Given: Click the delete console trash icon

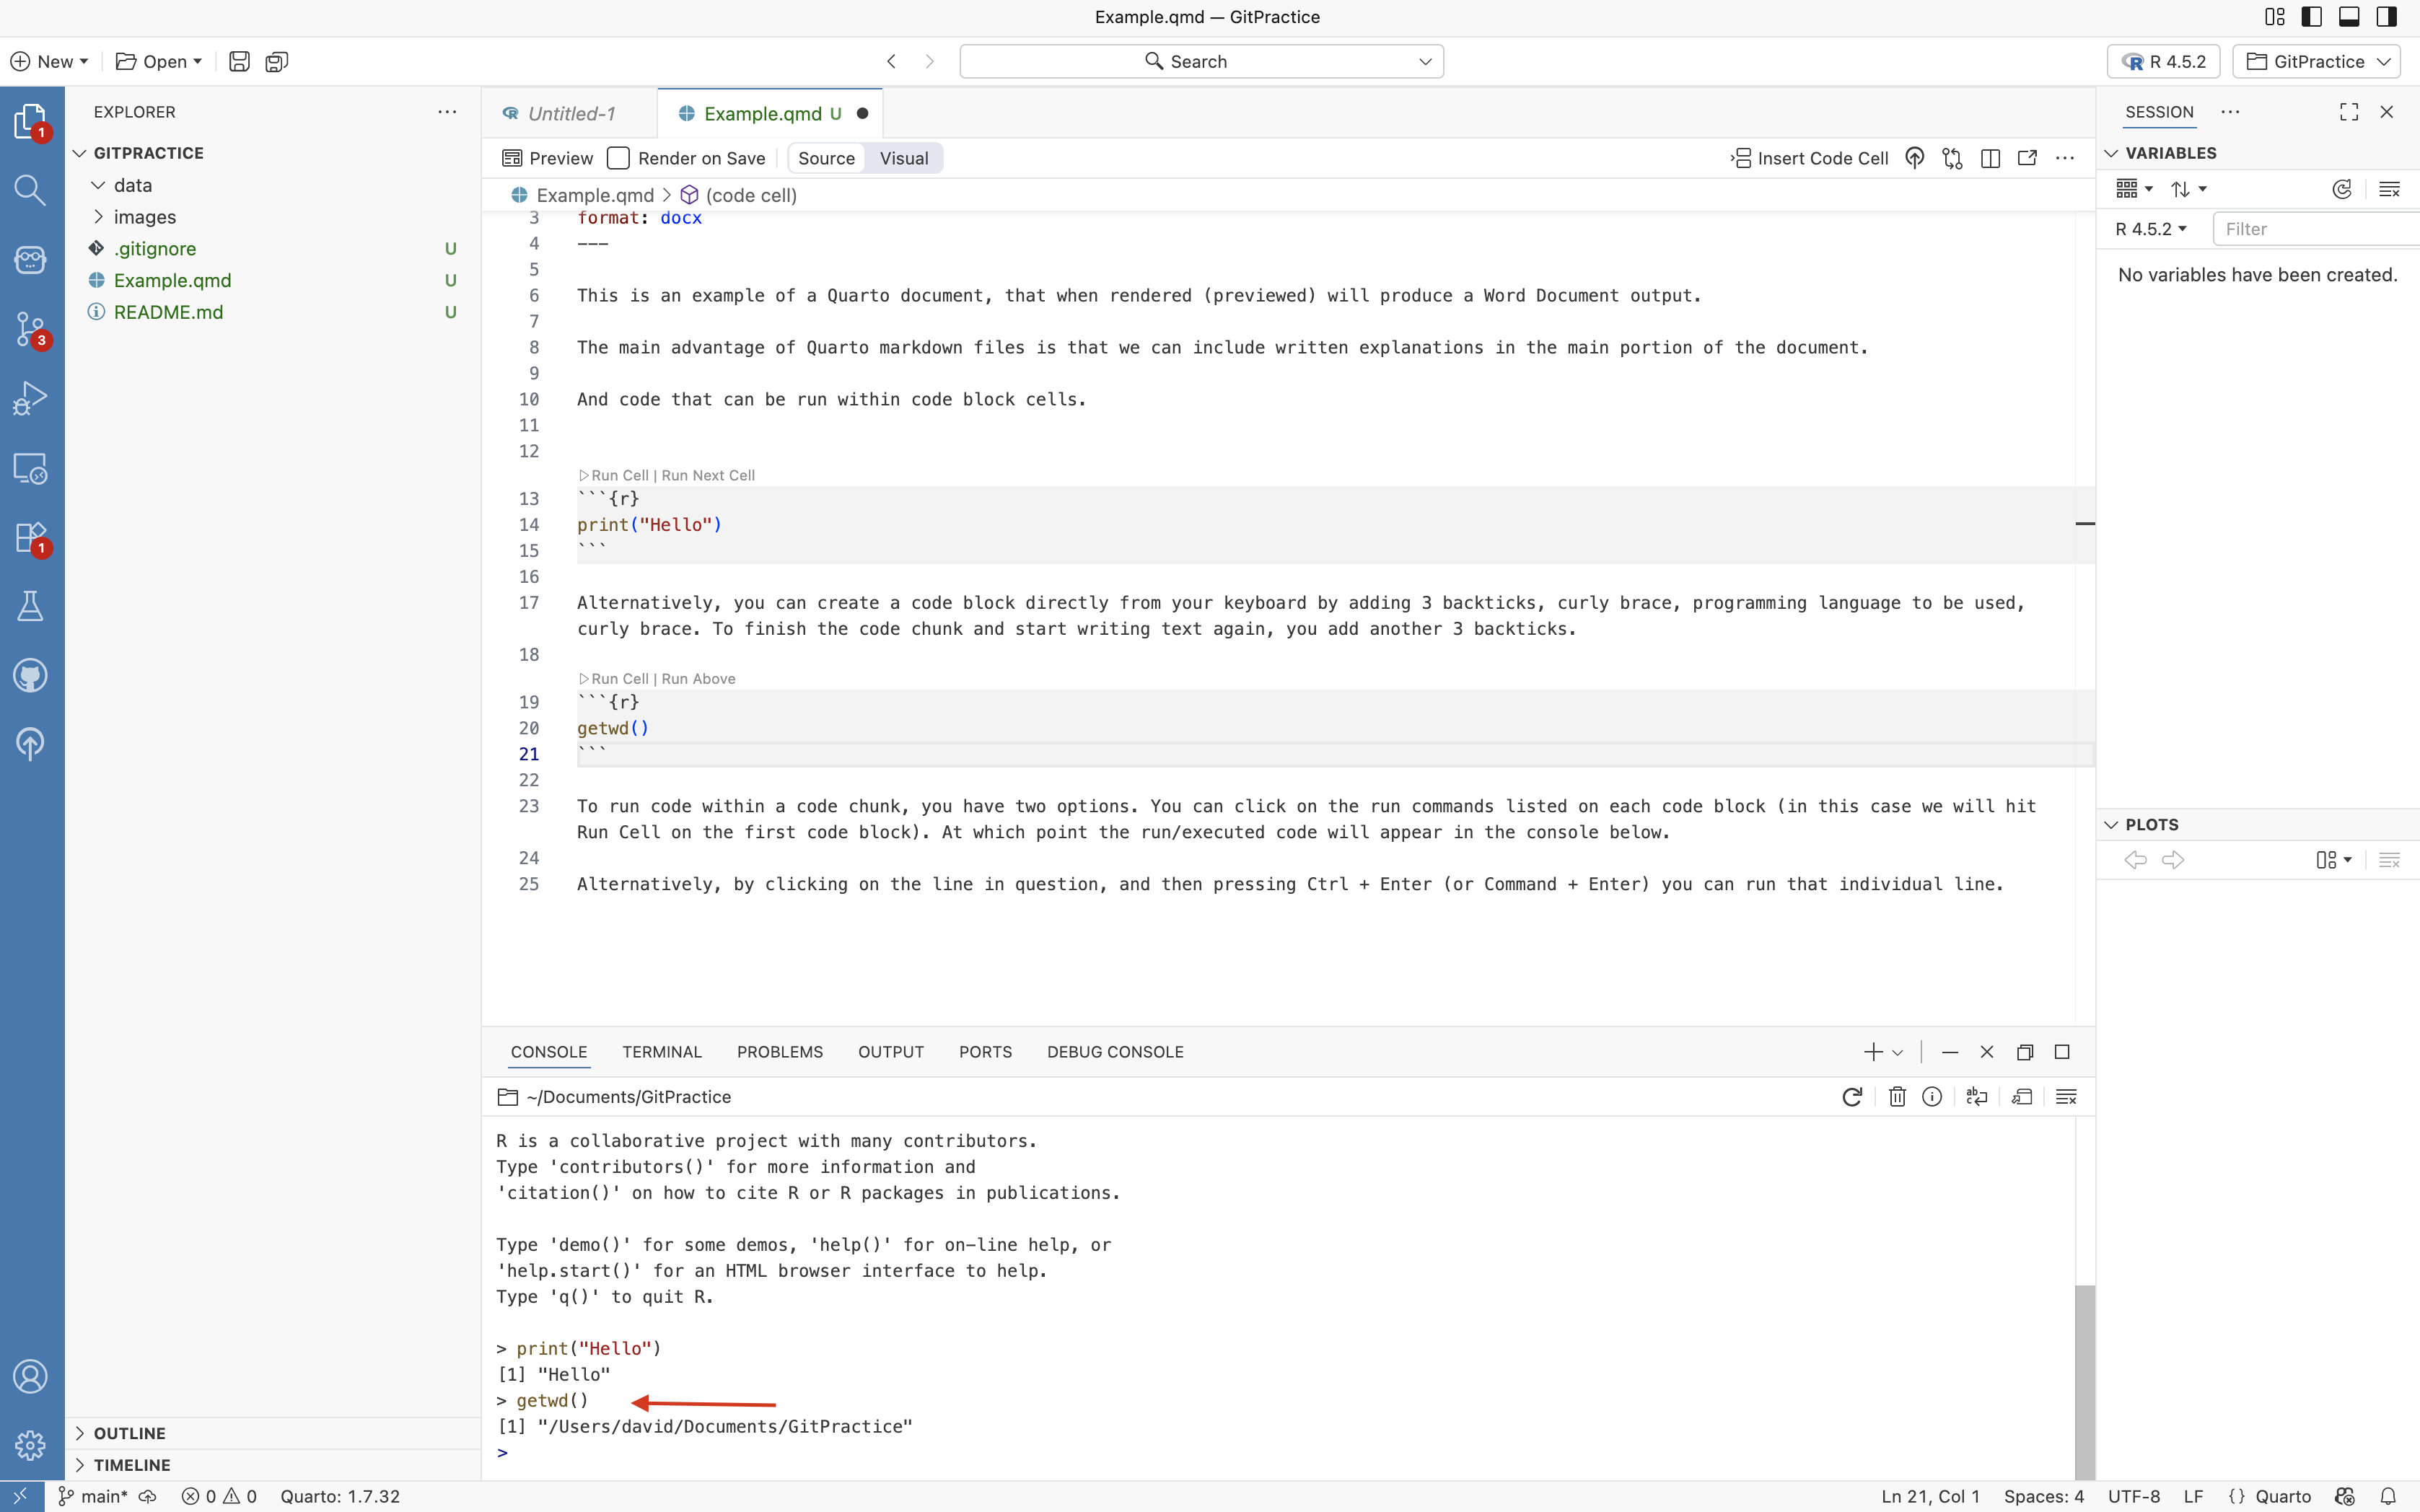Looking at the screenshot, I should point(1896,1097).
